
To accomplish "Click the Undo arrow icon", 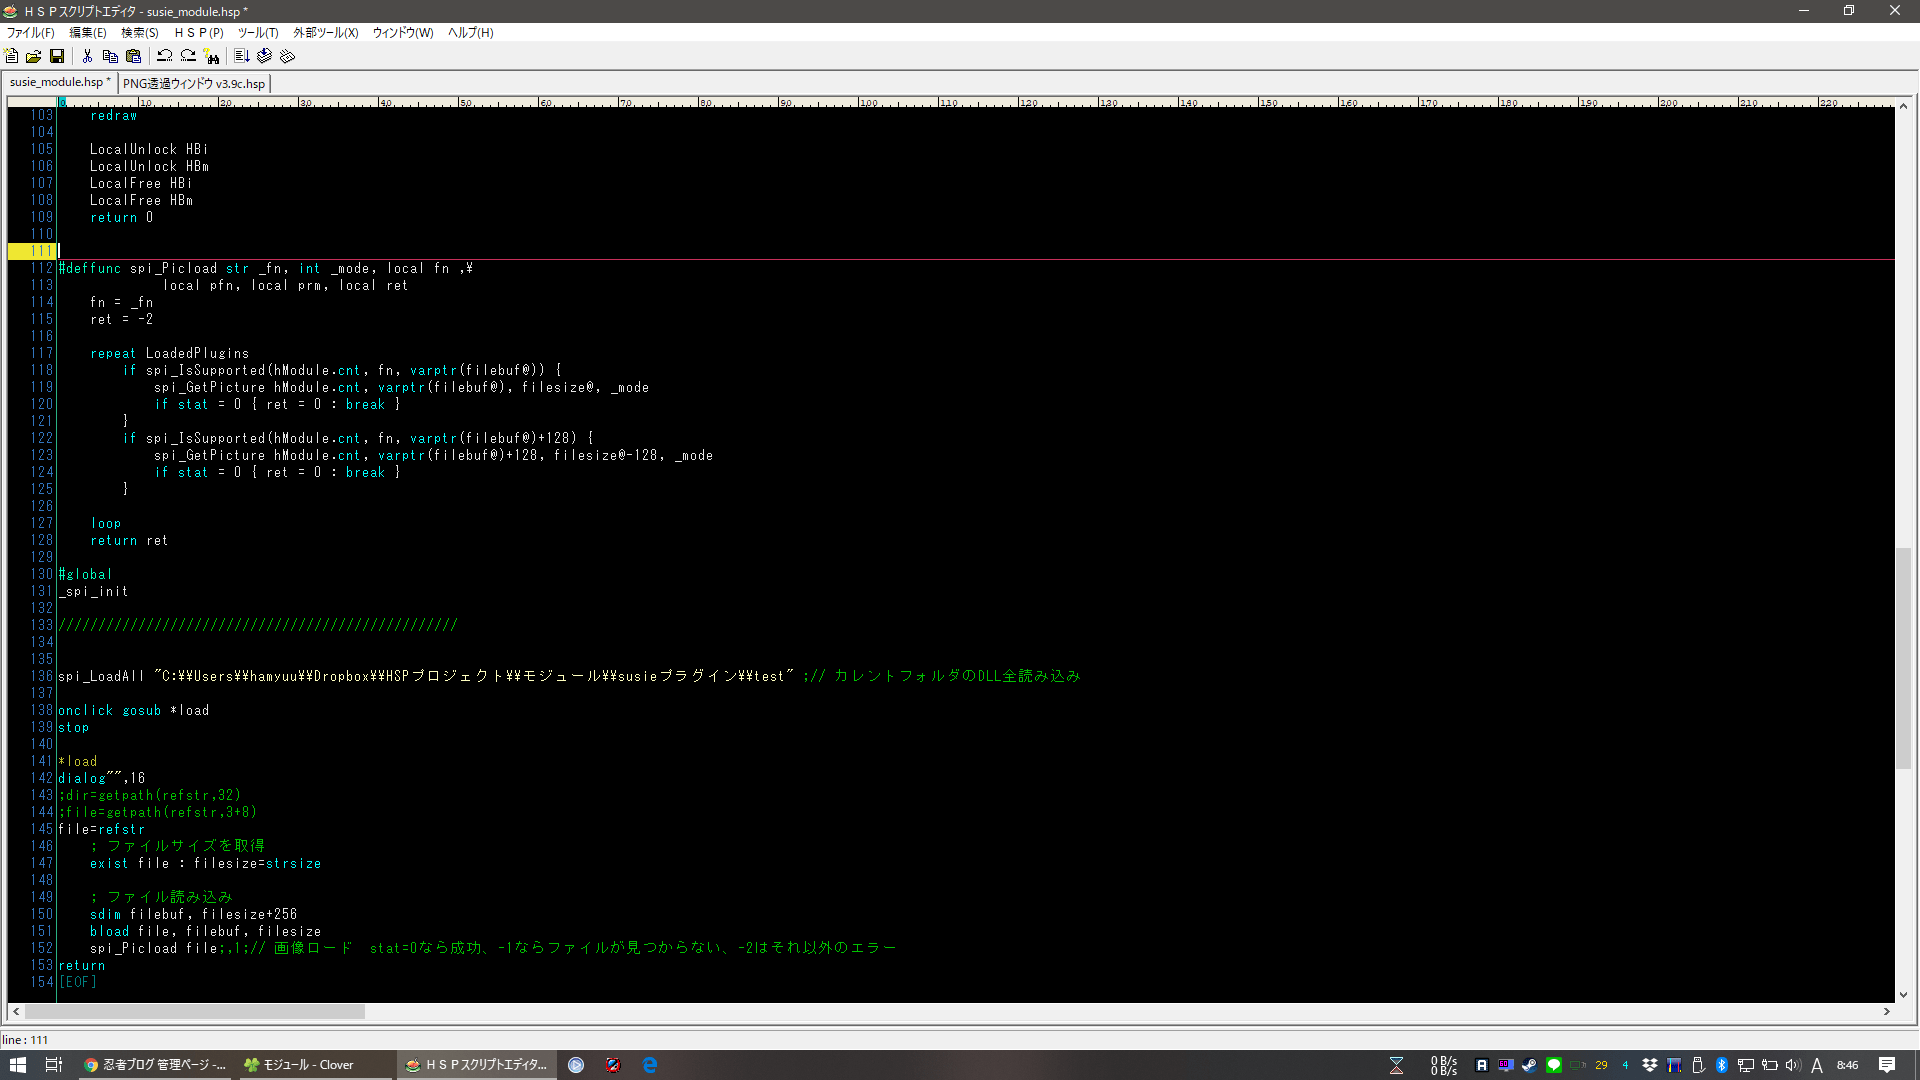I will tap(165, 56).
